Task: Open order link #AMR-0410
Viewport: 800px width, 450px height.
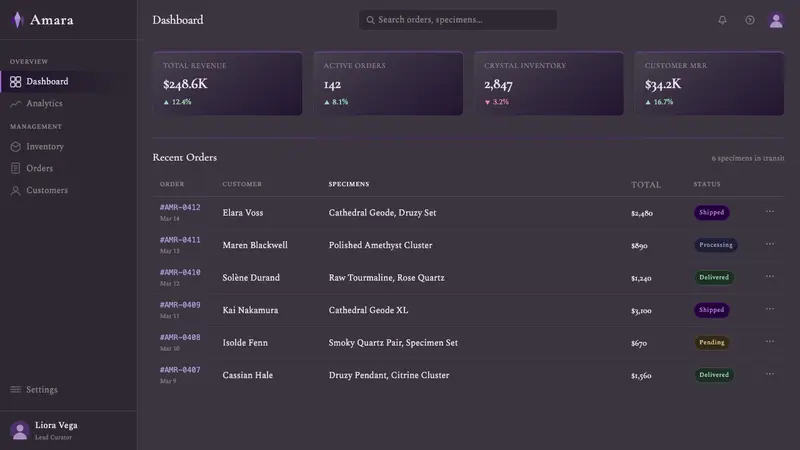Action: [180, 272]
